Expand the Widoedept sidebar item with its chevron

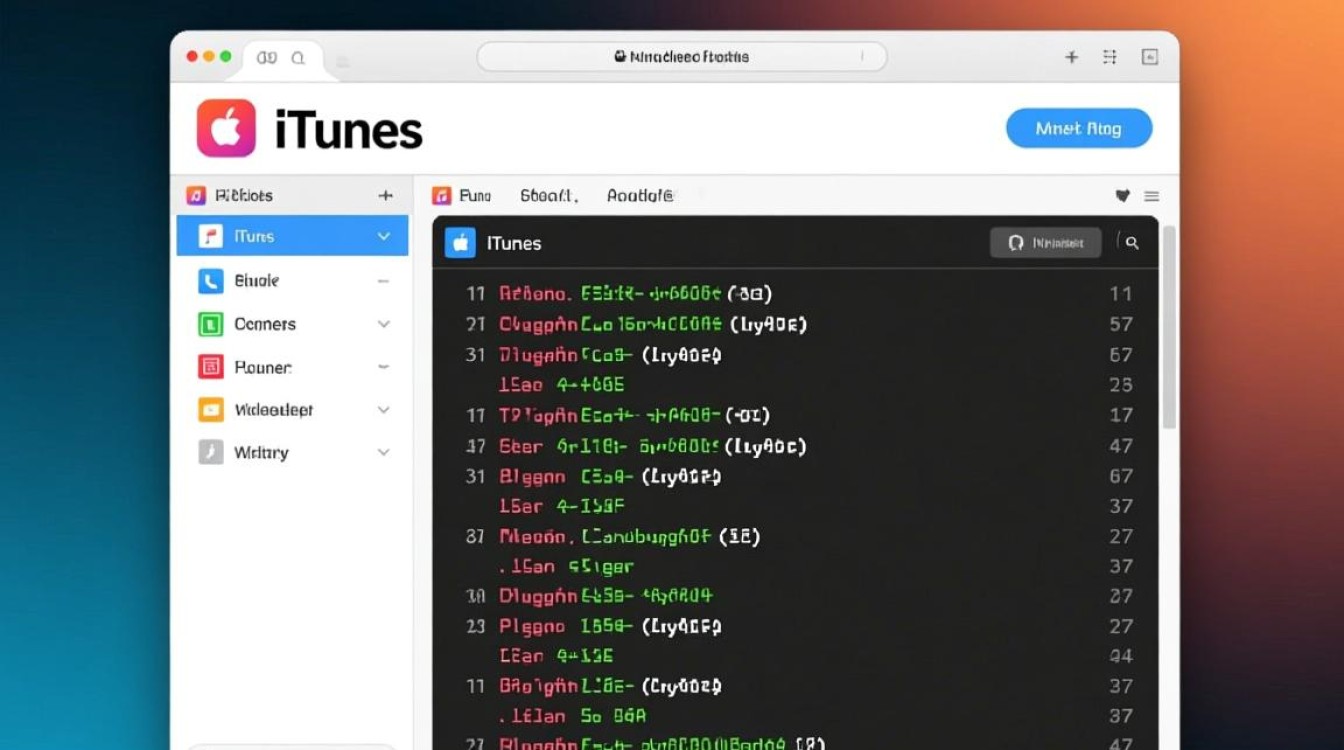point(383,410)
